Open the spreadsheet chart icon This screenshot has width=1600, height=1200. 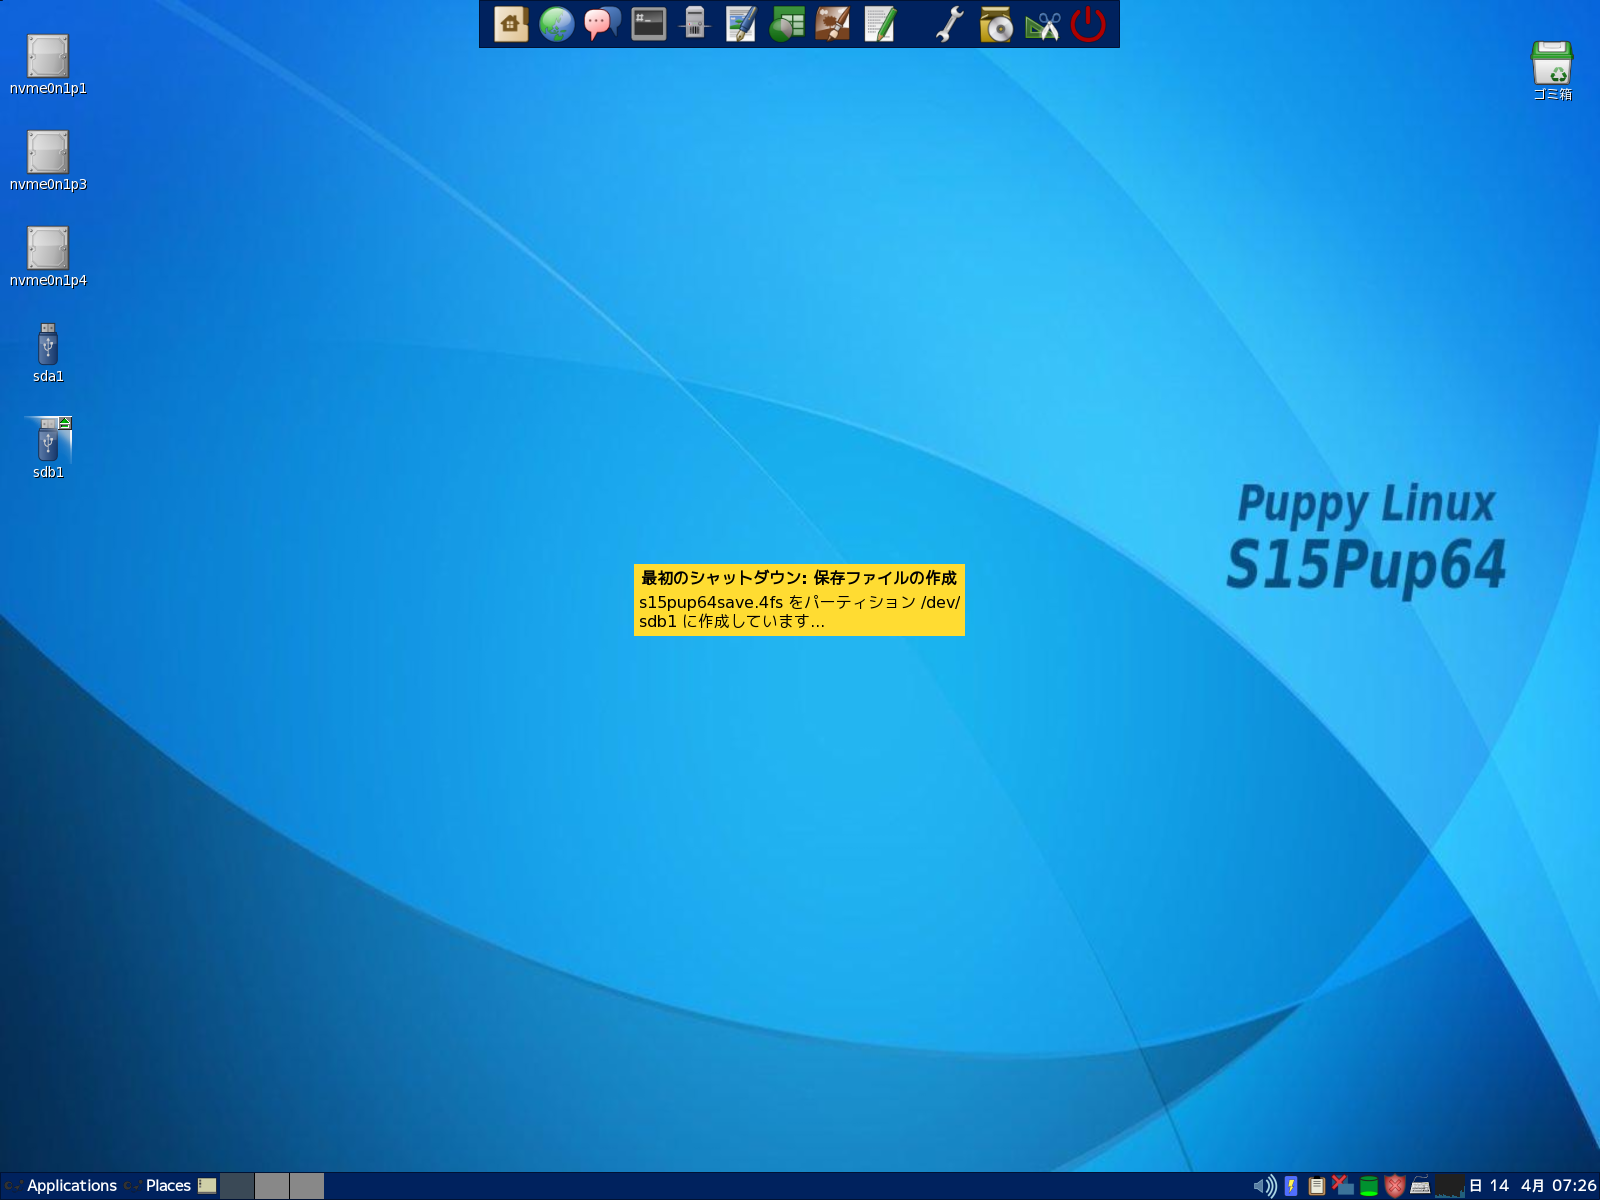coord(787,24)
